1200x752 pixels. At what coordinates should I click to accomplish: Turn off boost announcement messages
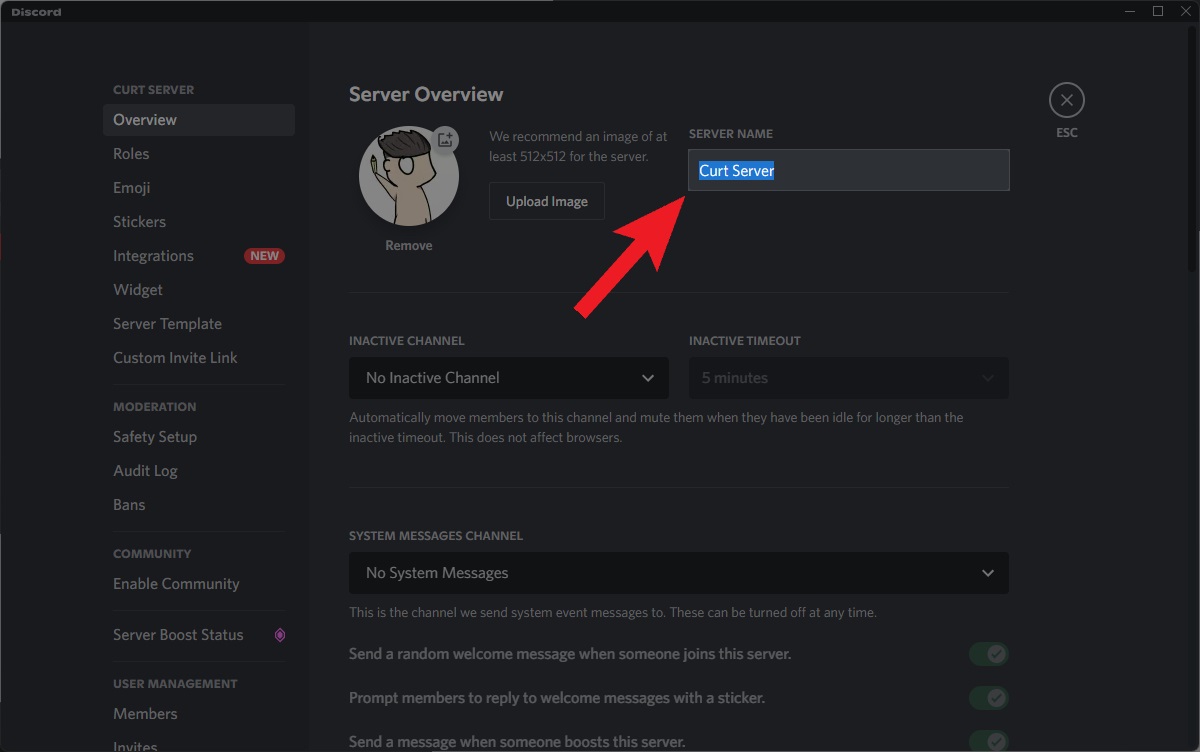[988, 741]
